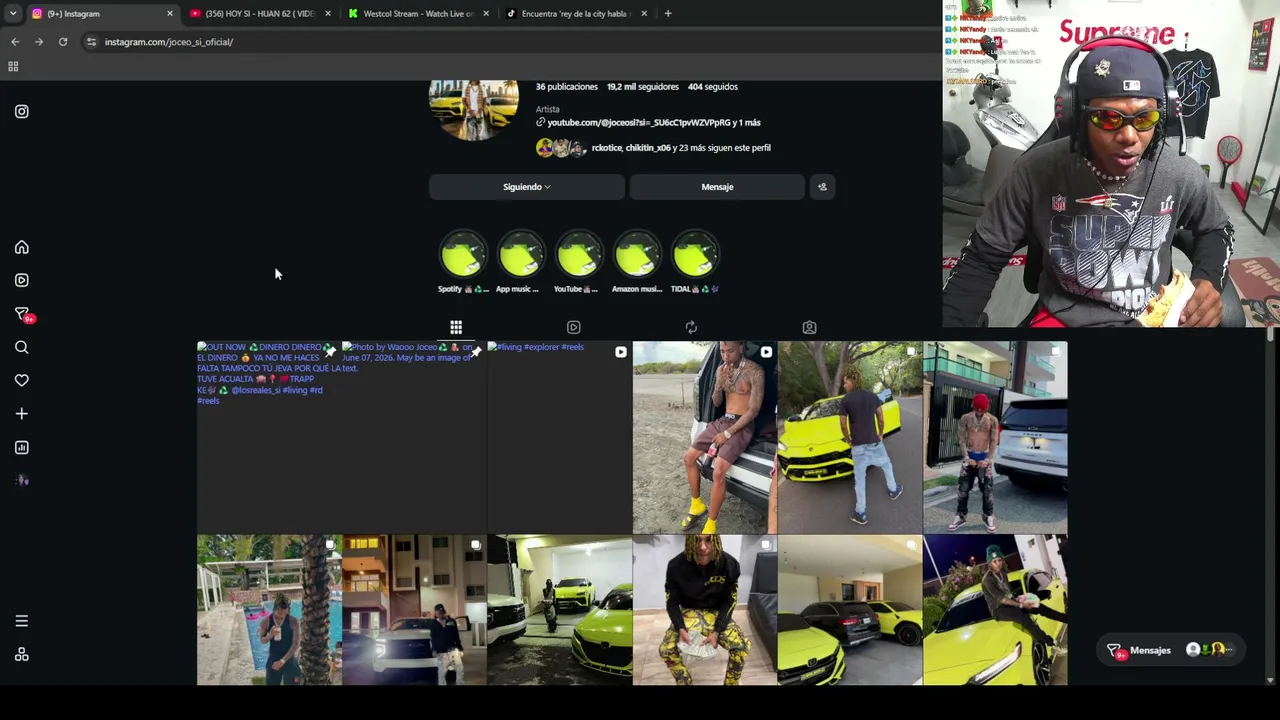Open own profile avatar in sidebar

point(22,480)
